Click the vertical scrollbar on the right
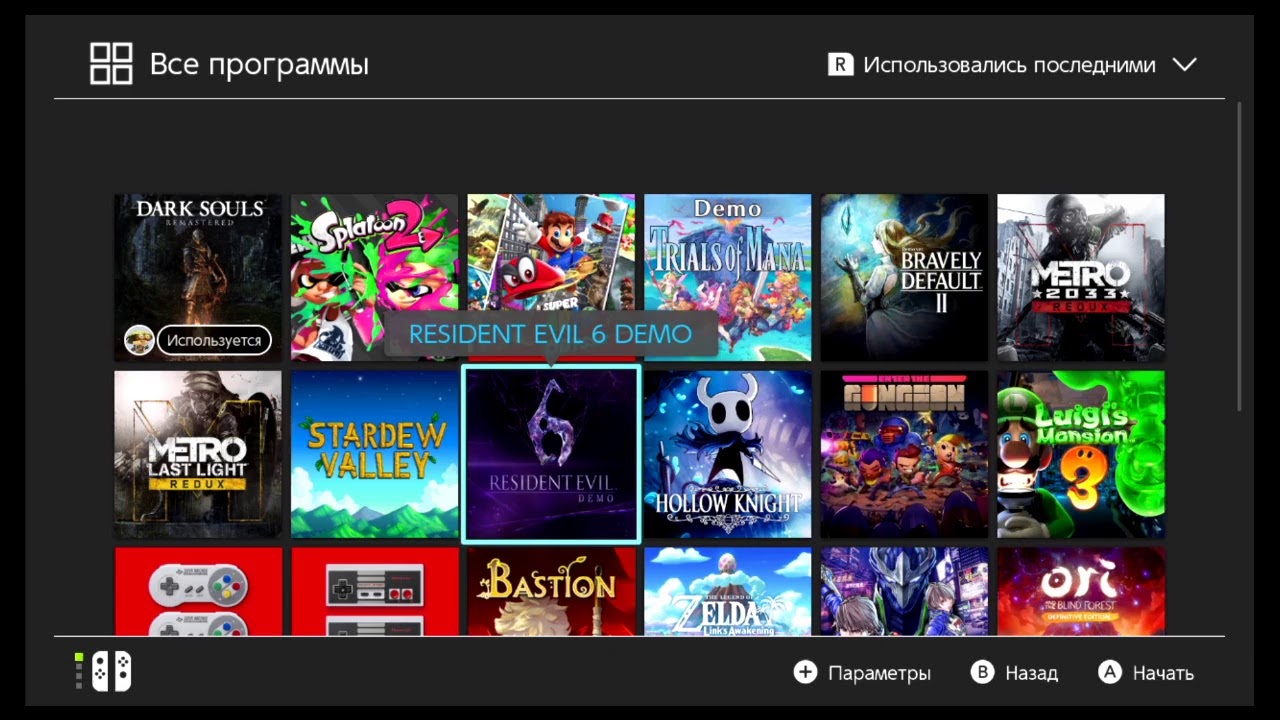Screen dimensions: 1280x720 tap(1239, 255)
